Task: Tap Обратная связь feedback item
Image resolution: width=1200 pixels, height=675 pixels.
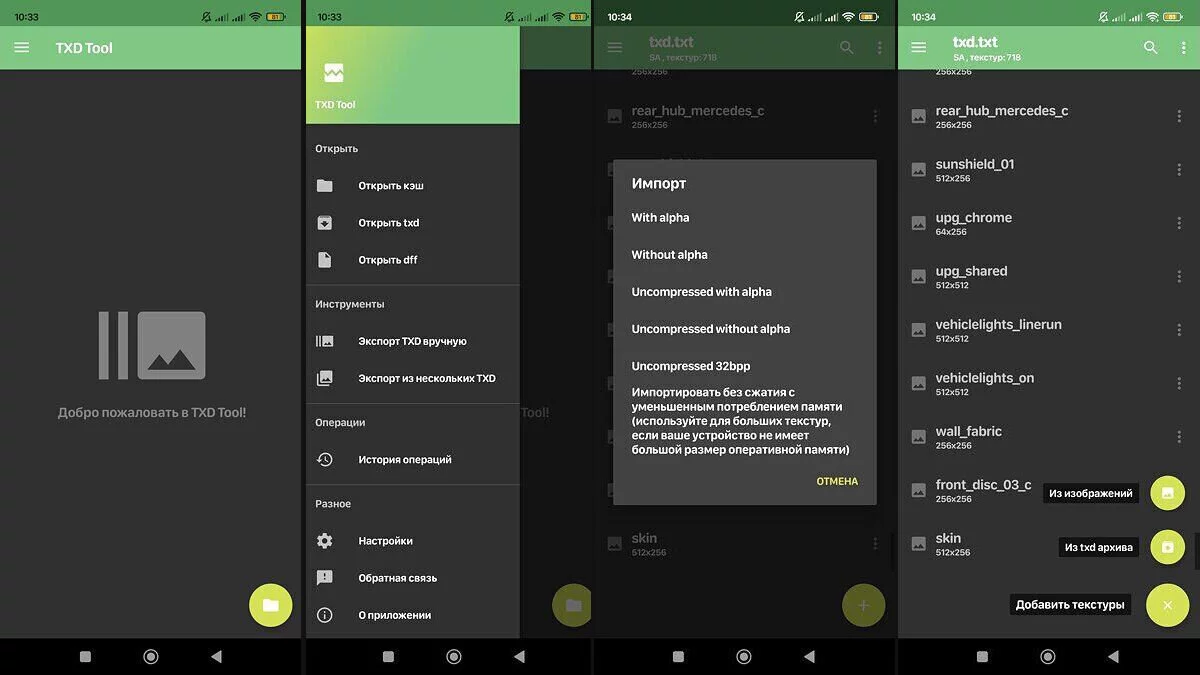Action: tap(397, 578)
